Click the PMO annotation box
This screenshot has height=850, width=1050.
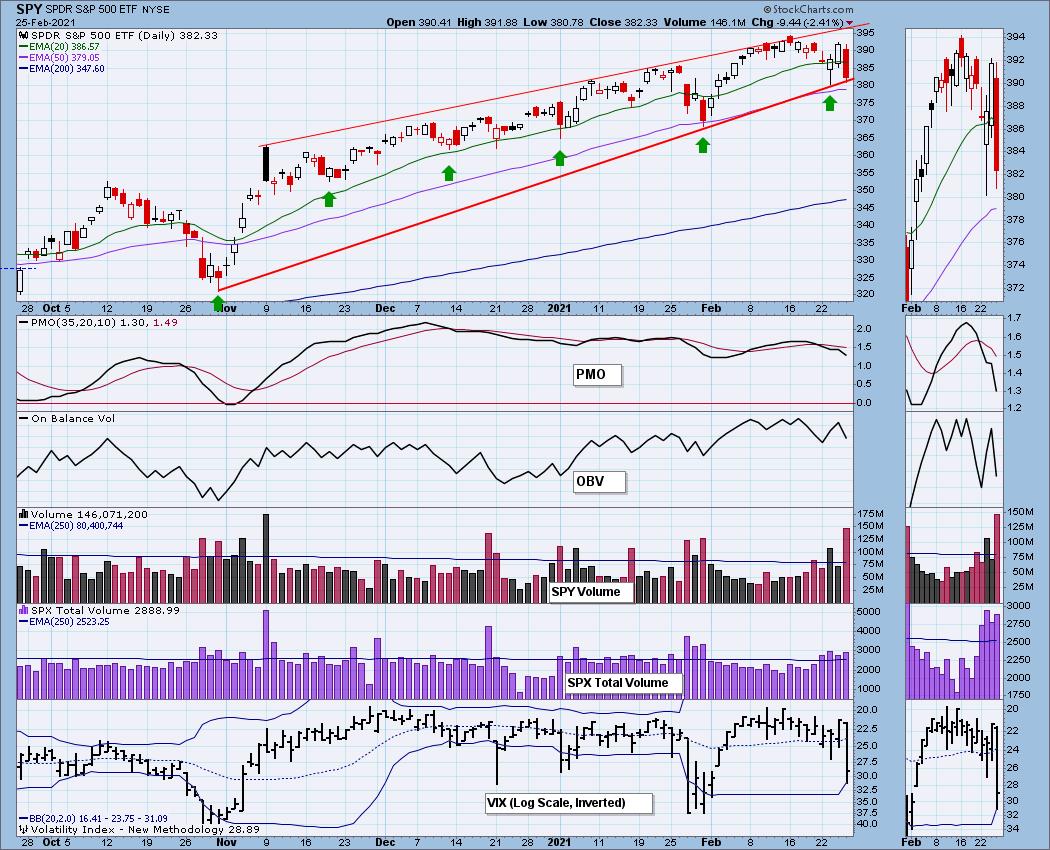[597, 375]
